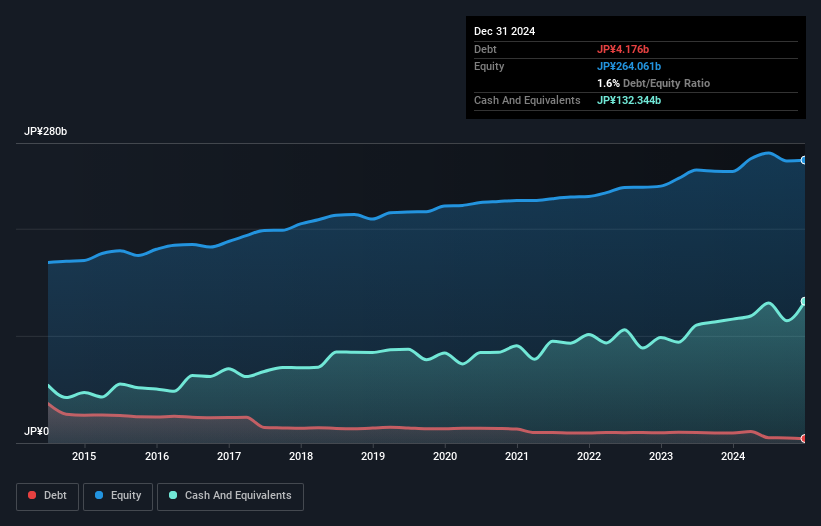Image resolution: width=821 pixels, height=526 pixels.
Task: Click the Debt row label in tooltip
Action: coord(485,49)
